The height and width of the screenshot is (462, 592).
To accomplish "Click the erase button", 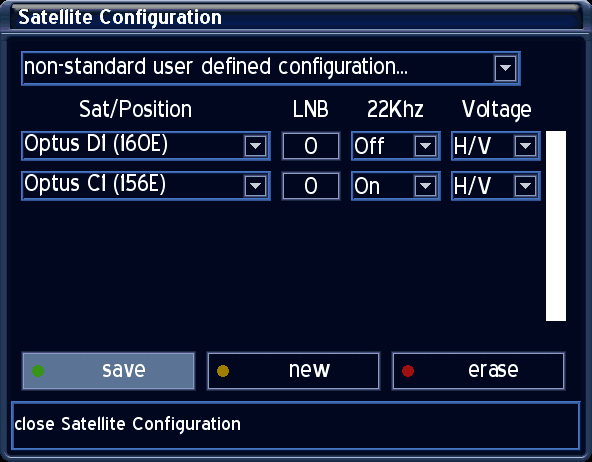I will point(478,371).
